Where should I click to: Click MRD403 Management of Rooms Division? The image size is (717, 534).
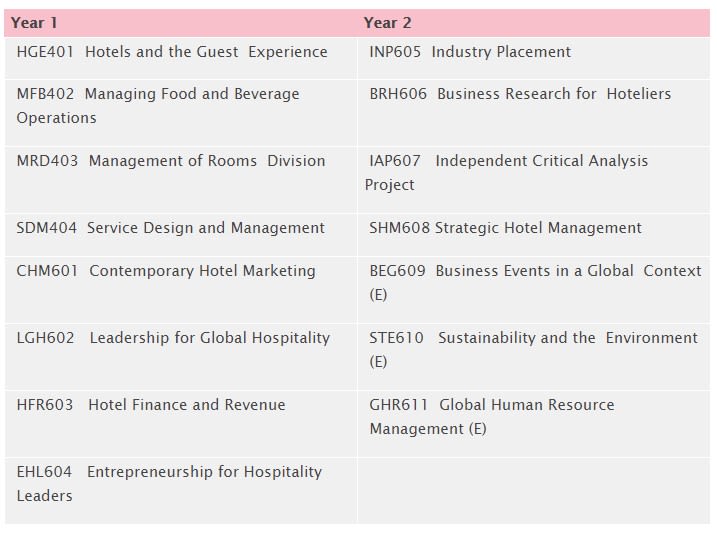(x=171, y=161)
